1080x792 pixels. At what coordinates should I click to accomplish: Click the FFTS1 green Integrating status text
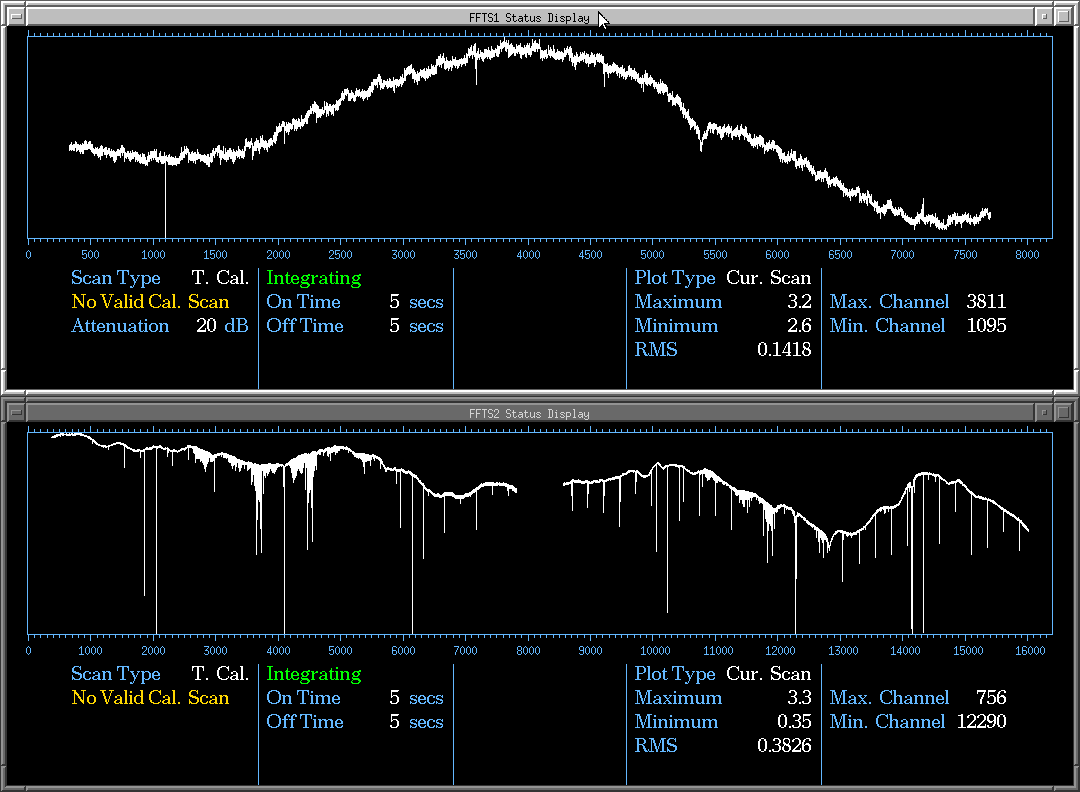(x=314, y=278)
